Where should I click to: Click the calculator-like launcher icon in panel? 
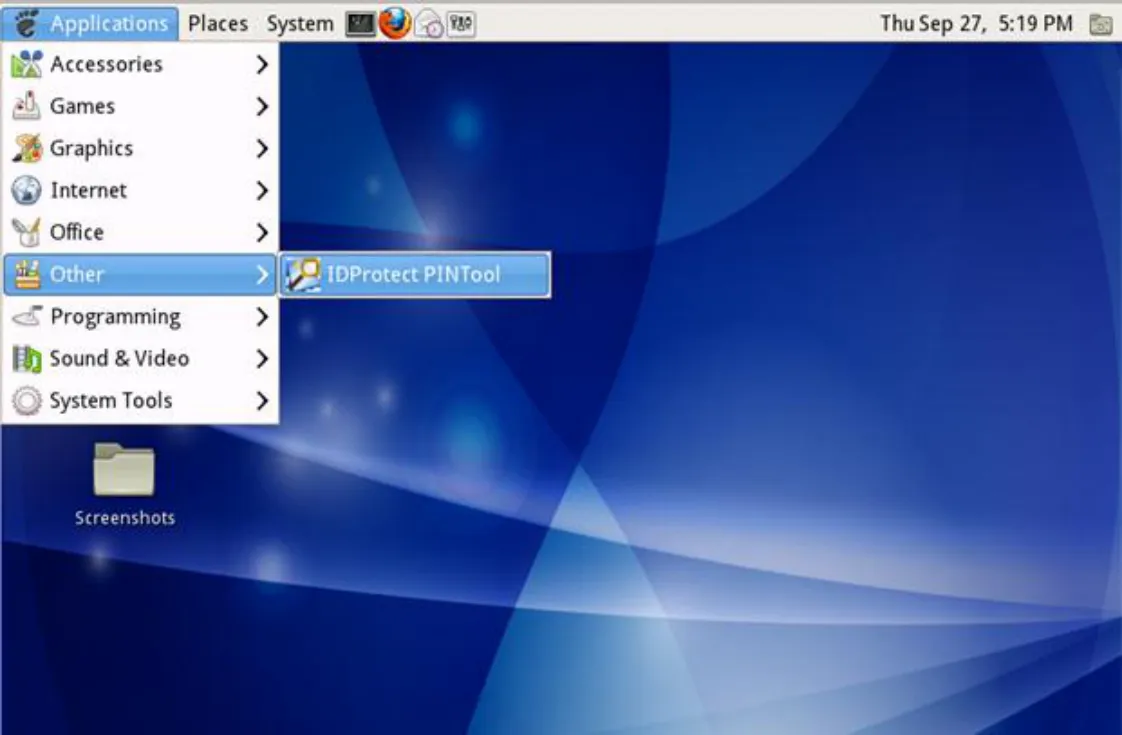(x=462, y=24)
